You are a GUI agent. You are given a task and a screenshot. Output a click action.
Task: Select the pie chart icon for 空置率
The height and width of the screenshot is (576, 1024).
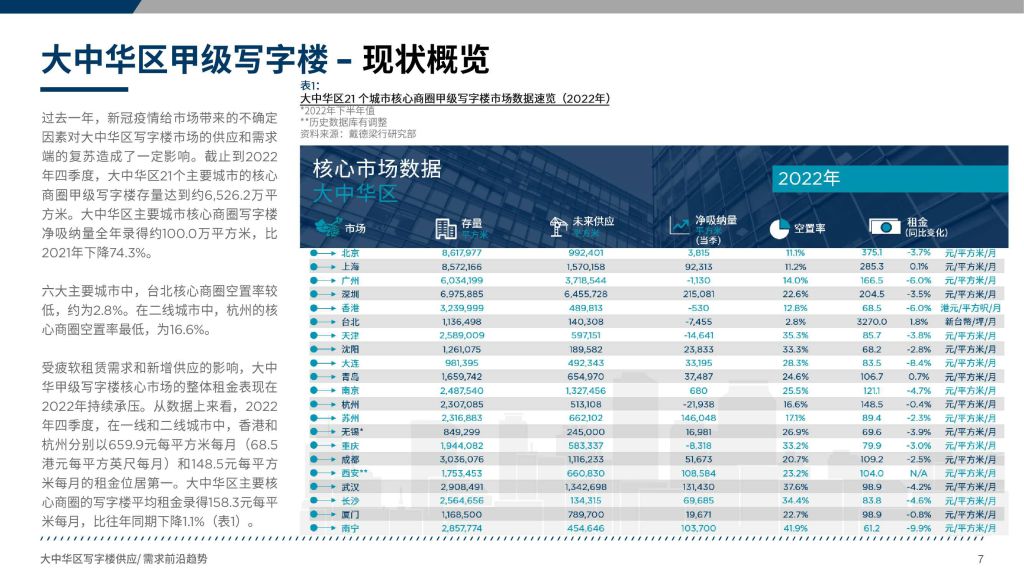point(780,228)
